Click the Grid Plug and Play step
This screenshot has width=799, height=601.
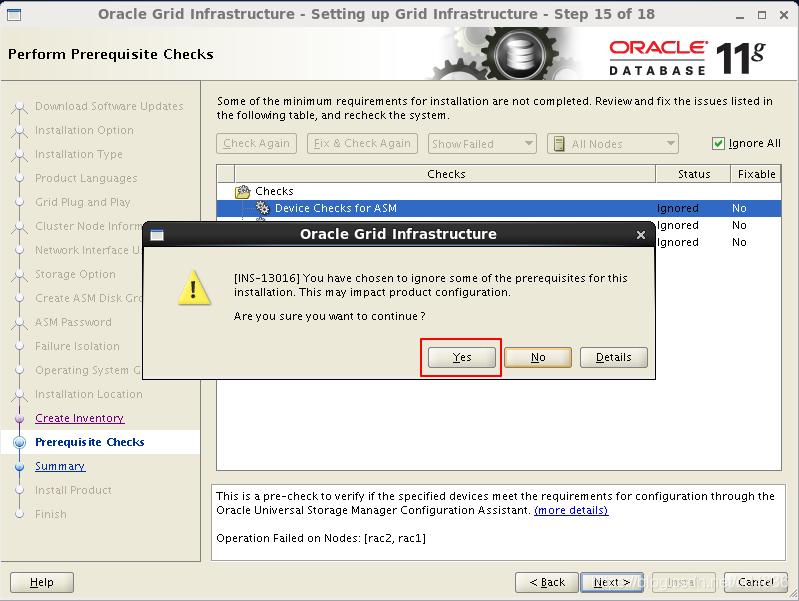pos(83,202)
